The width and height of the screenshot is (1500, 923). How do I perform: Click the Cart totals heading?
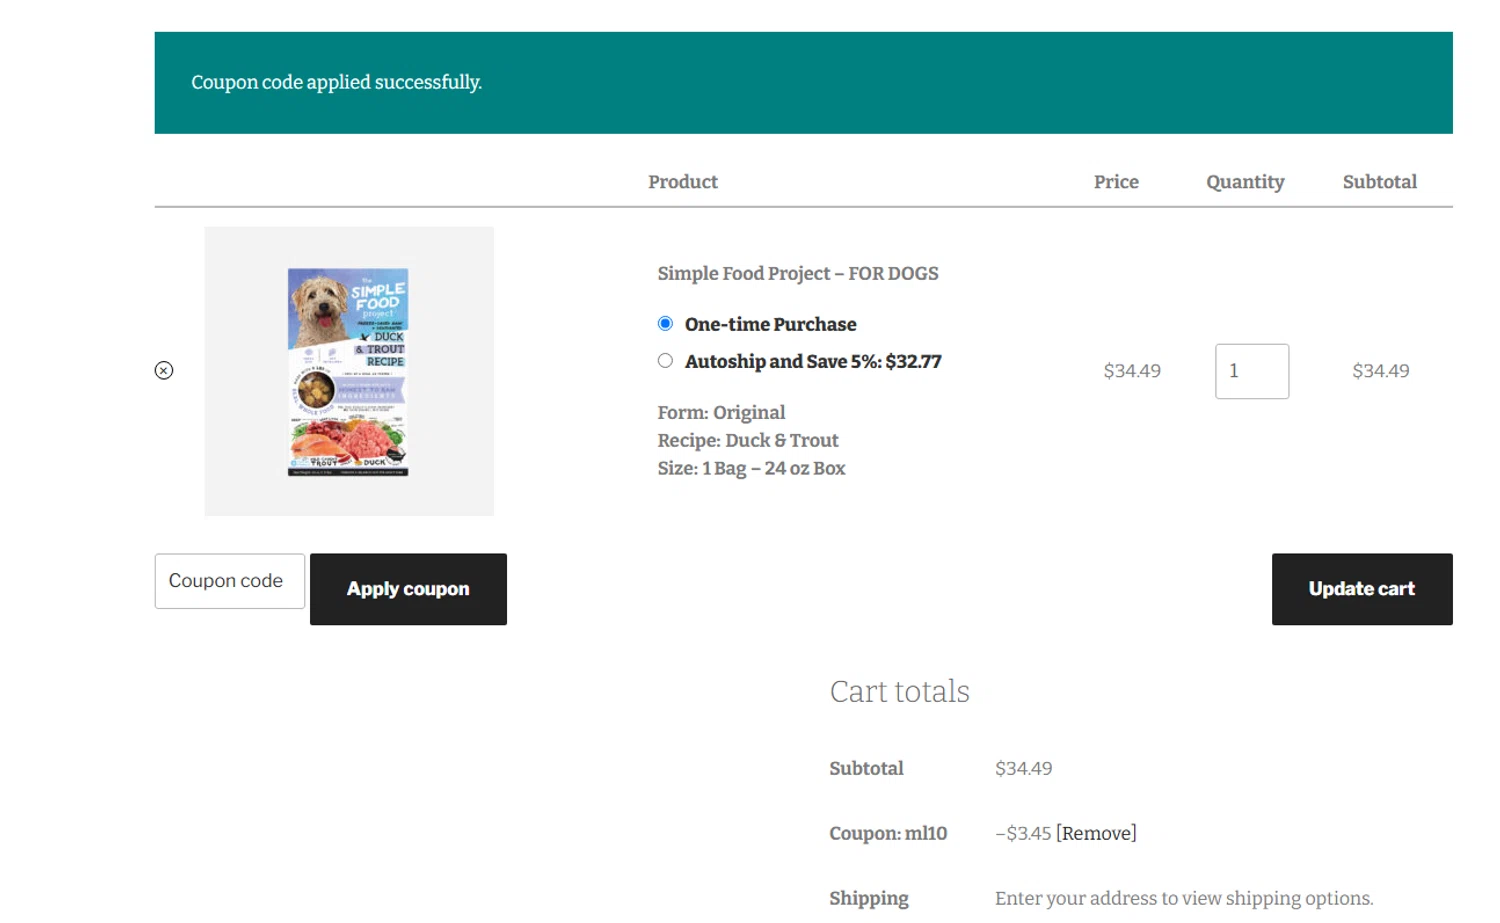[x=899, y=691]
